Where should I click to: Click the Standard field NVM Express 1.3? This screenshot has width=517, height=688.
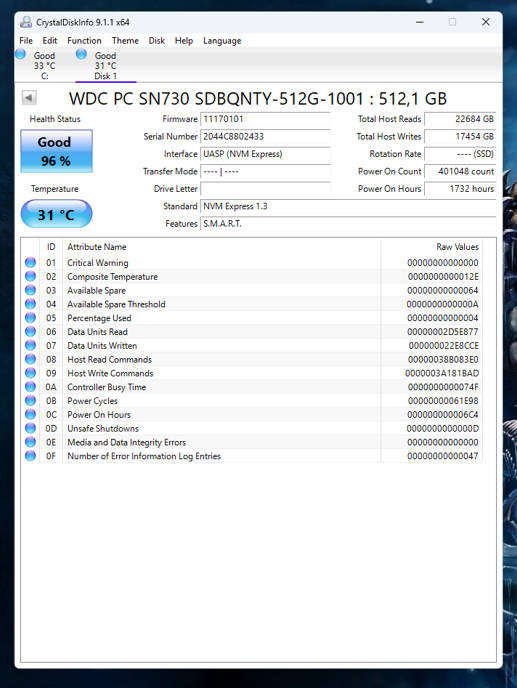click(348, 206)
